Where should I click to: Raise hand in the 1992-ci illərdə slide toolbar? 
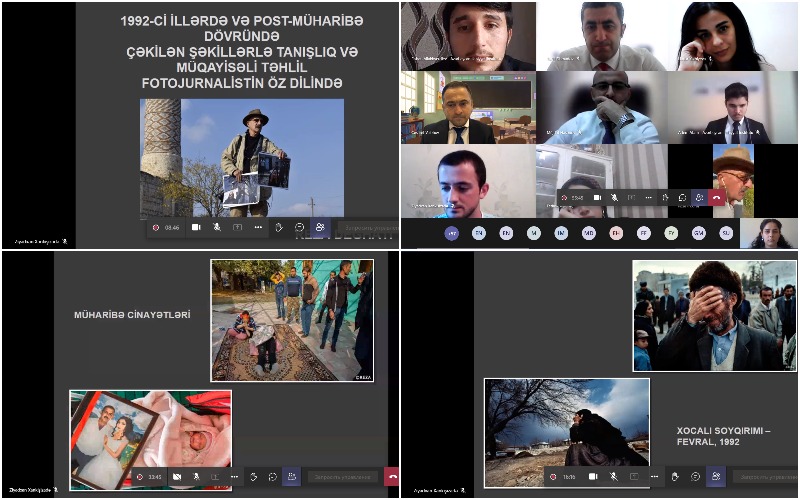(x=279, y=228)
